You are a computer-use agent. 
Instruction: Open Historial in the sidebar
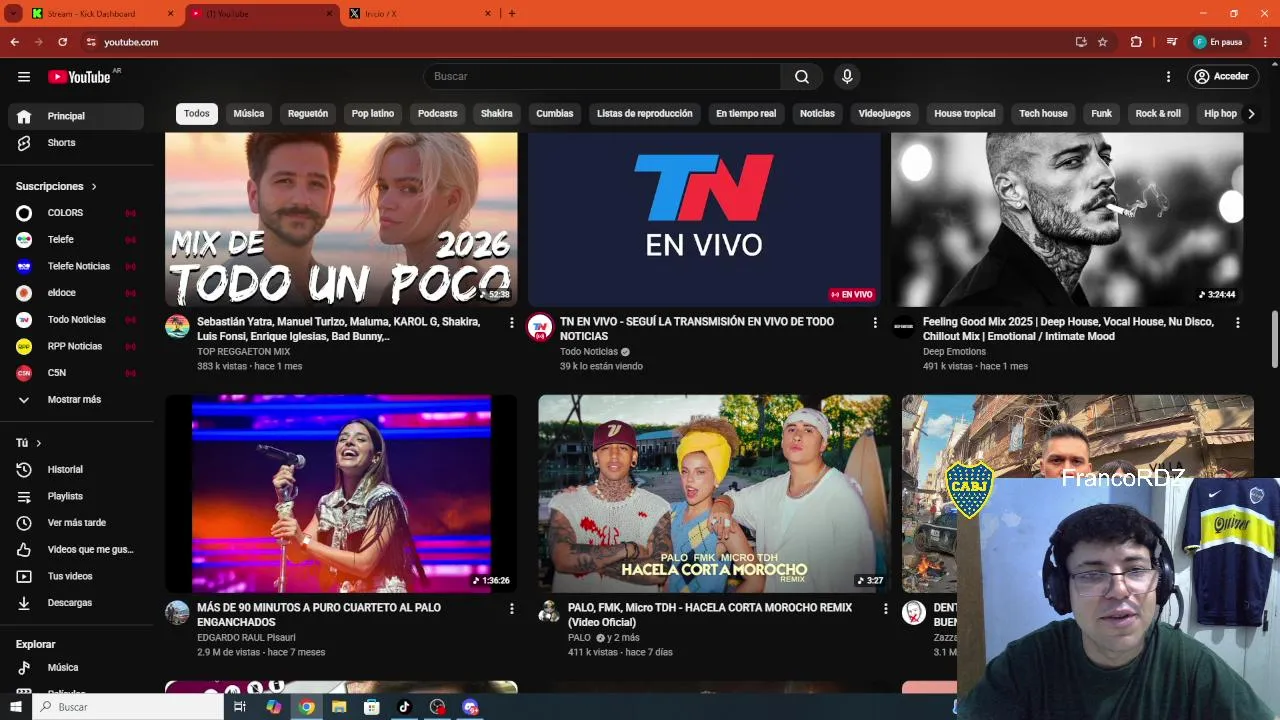pos(76,470)
